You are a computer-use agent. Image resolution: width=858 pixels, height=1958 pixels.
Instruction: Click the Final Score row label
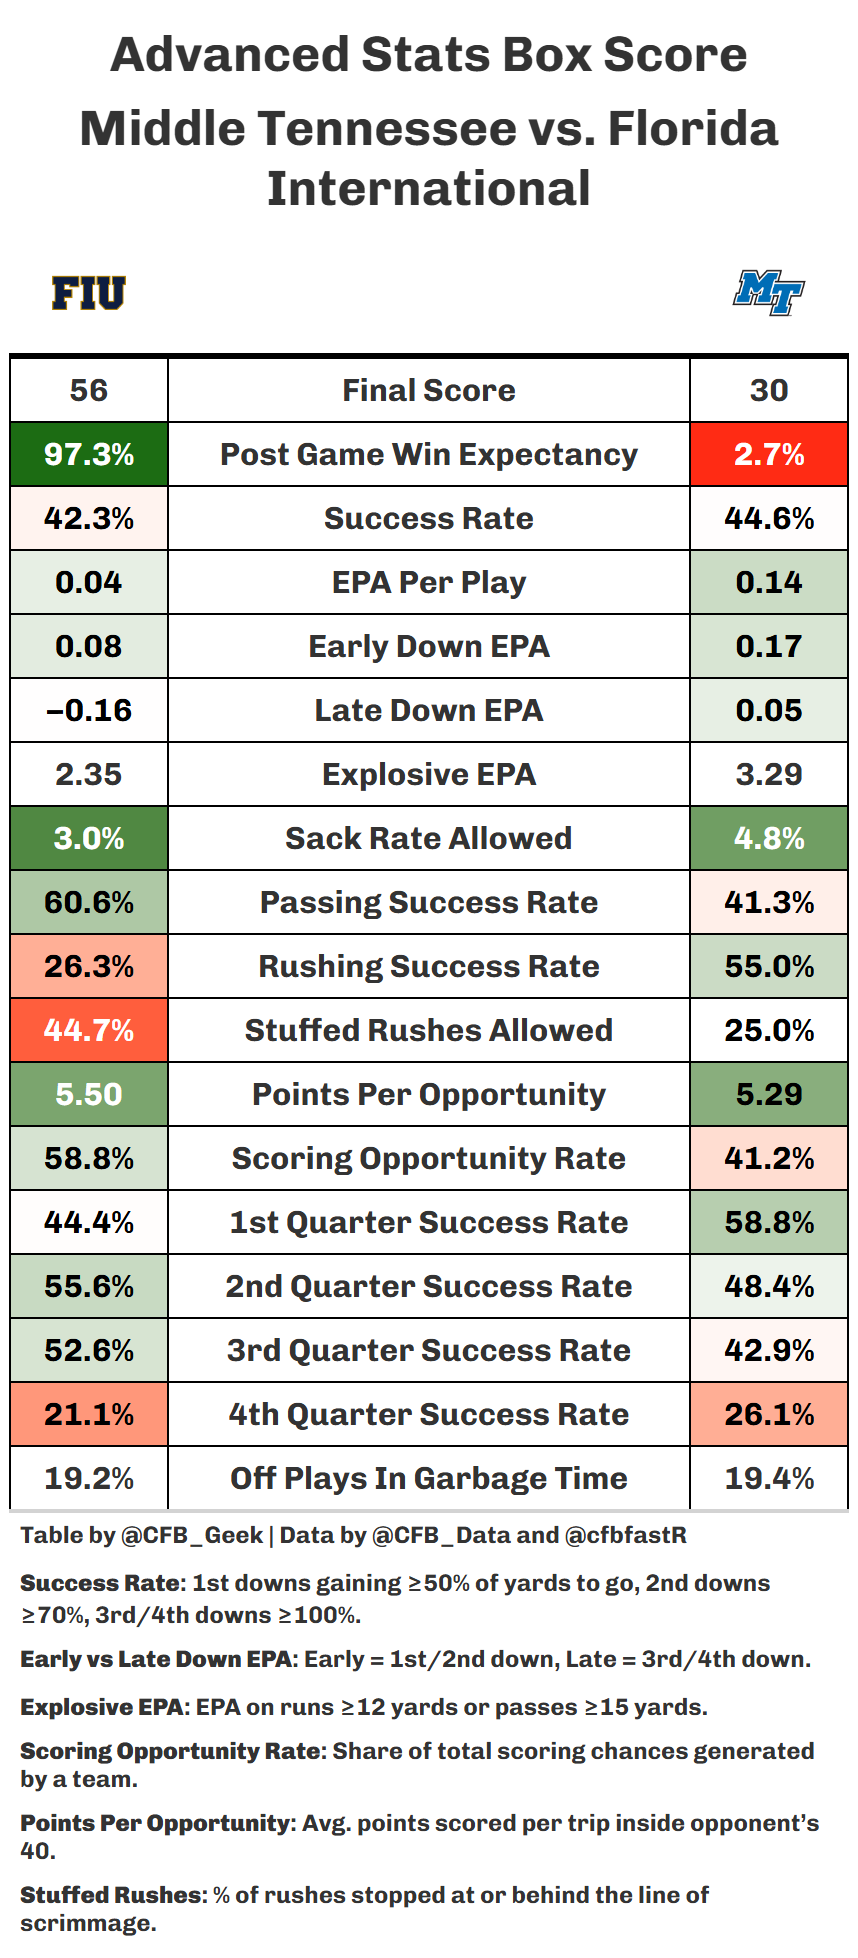click(x=428, y=391)
